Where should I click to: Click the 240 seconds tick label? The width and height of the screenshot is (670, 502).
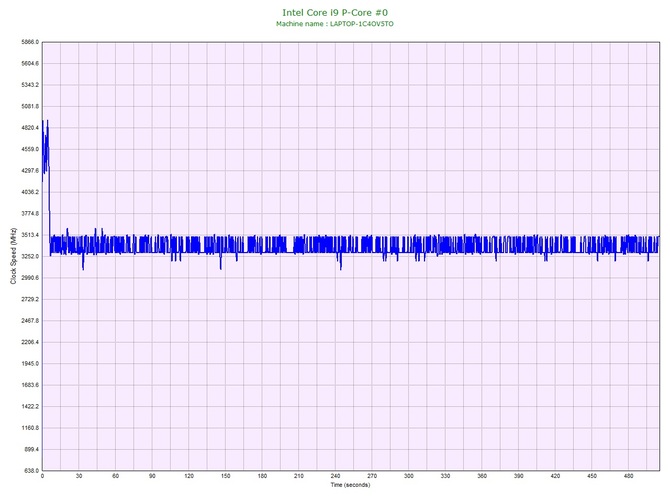point(335,476)
